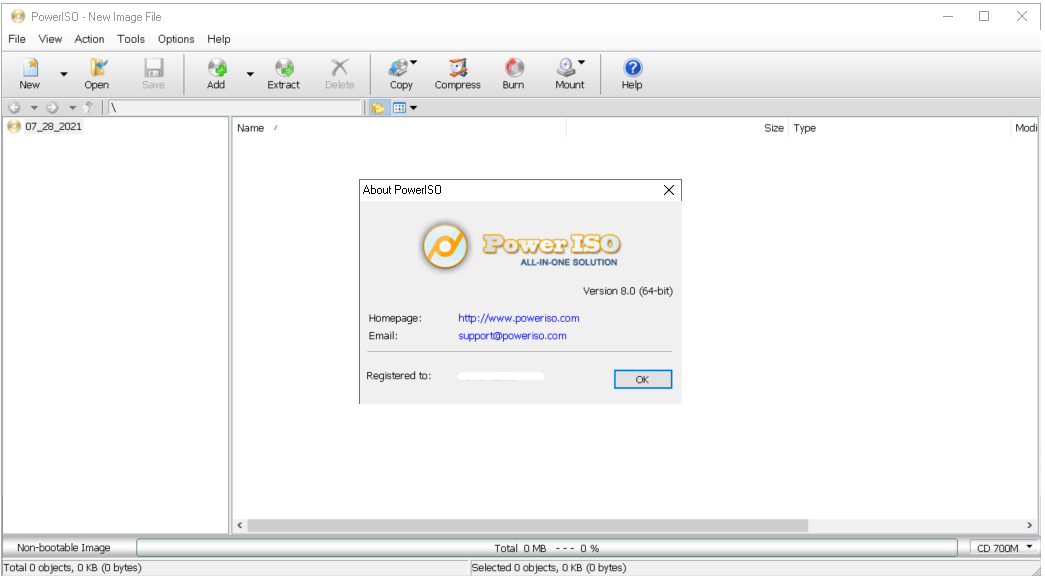
Task: Expand the New button dropdown arrow
Action: point(64,74)
